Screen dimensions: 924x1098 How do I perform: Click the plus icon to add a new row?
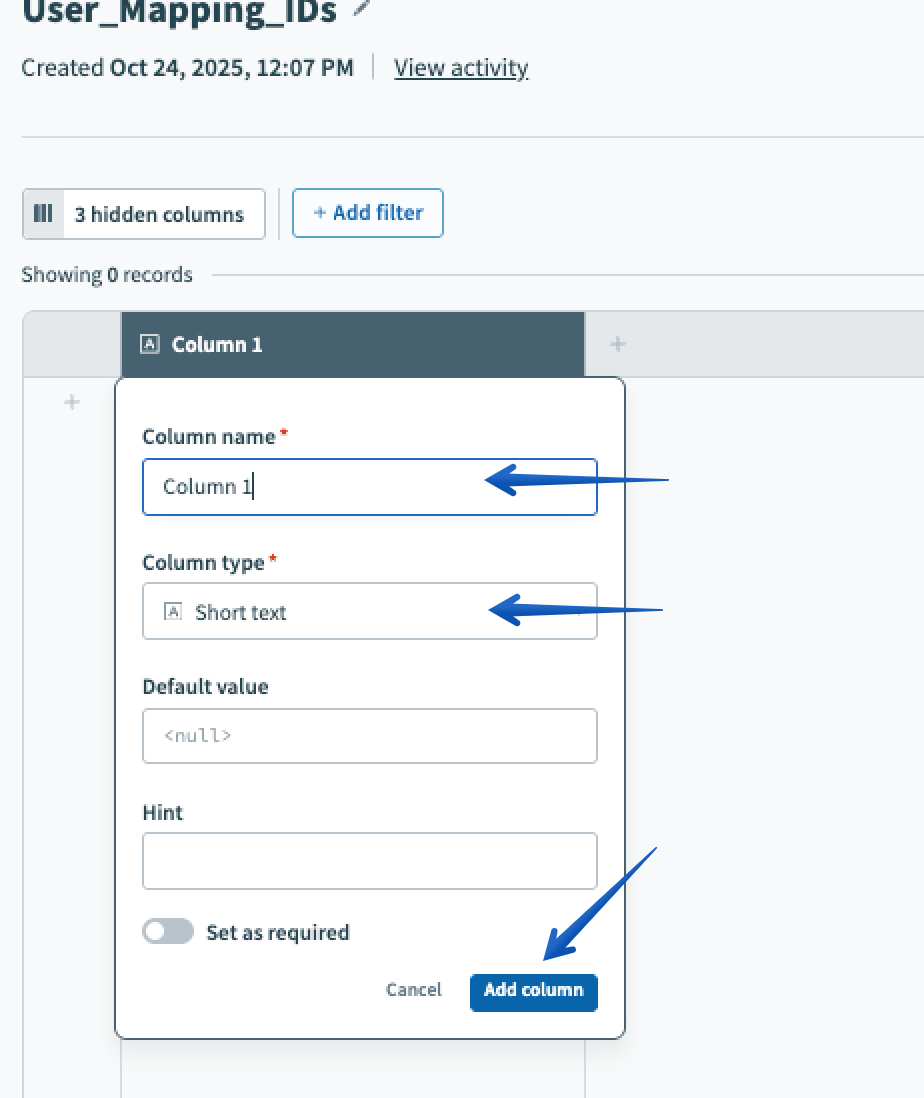pos(71,402)
